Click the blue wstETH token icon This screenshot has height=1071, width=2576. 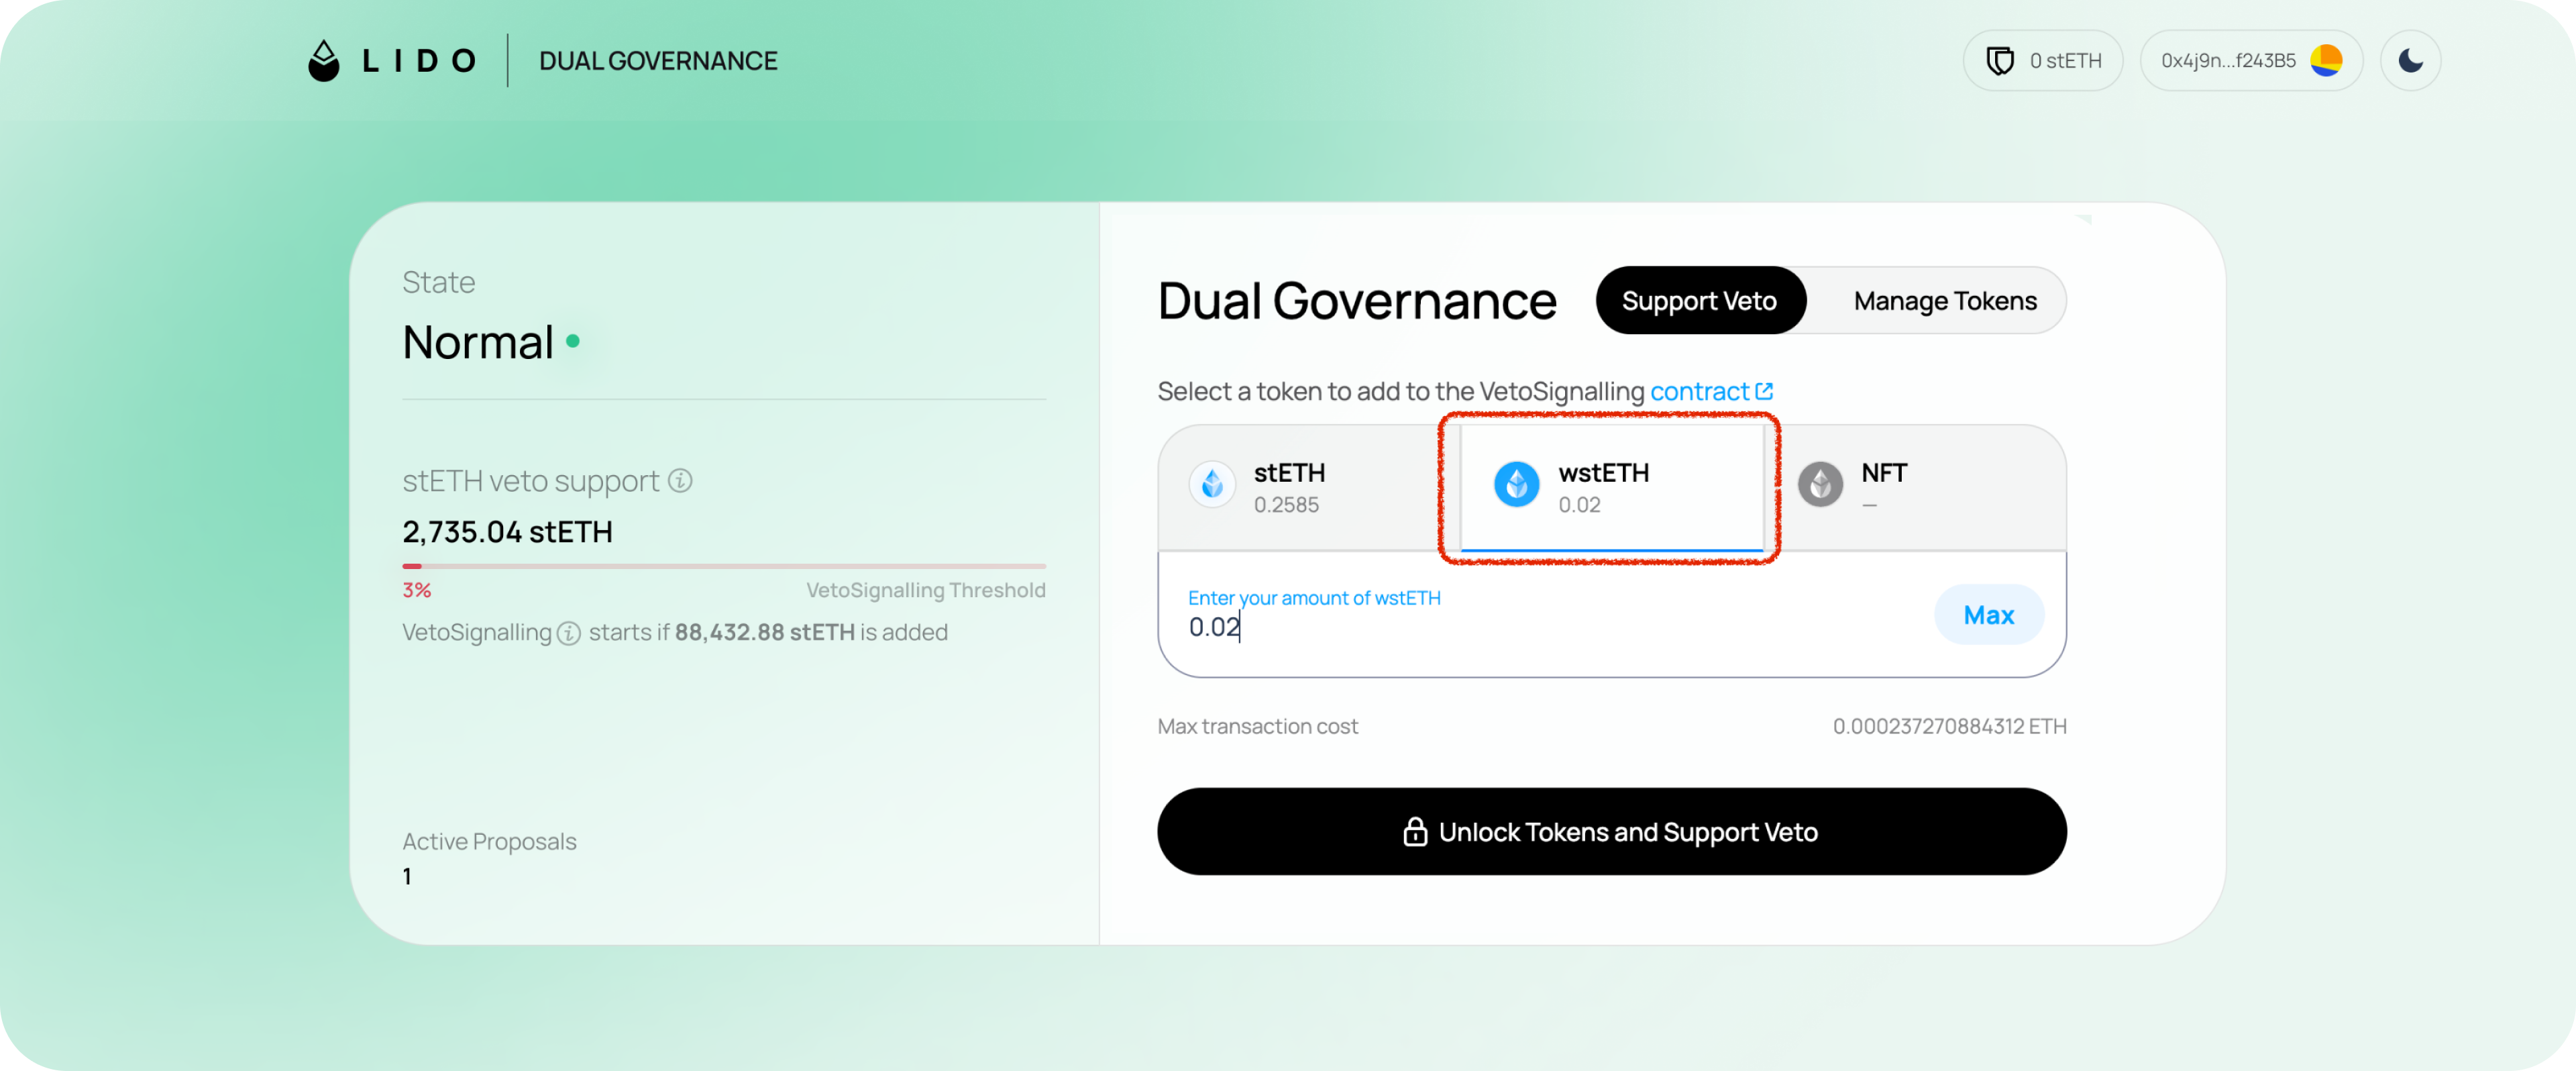pyautogui.click(x=1516, y=485)
